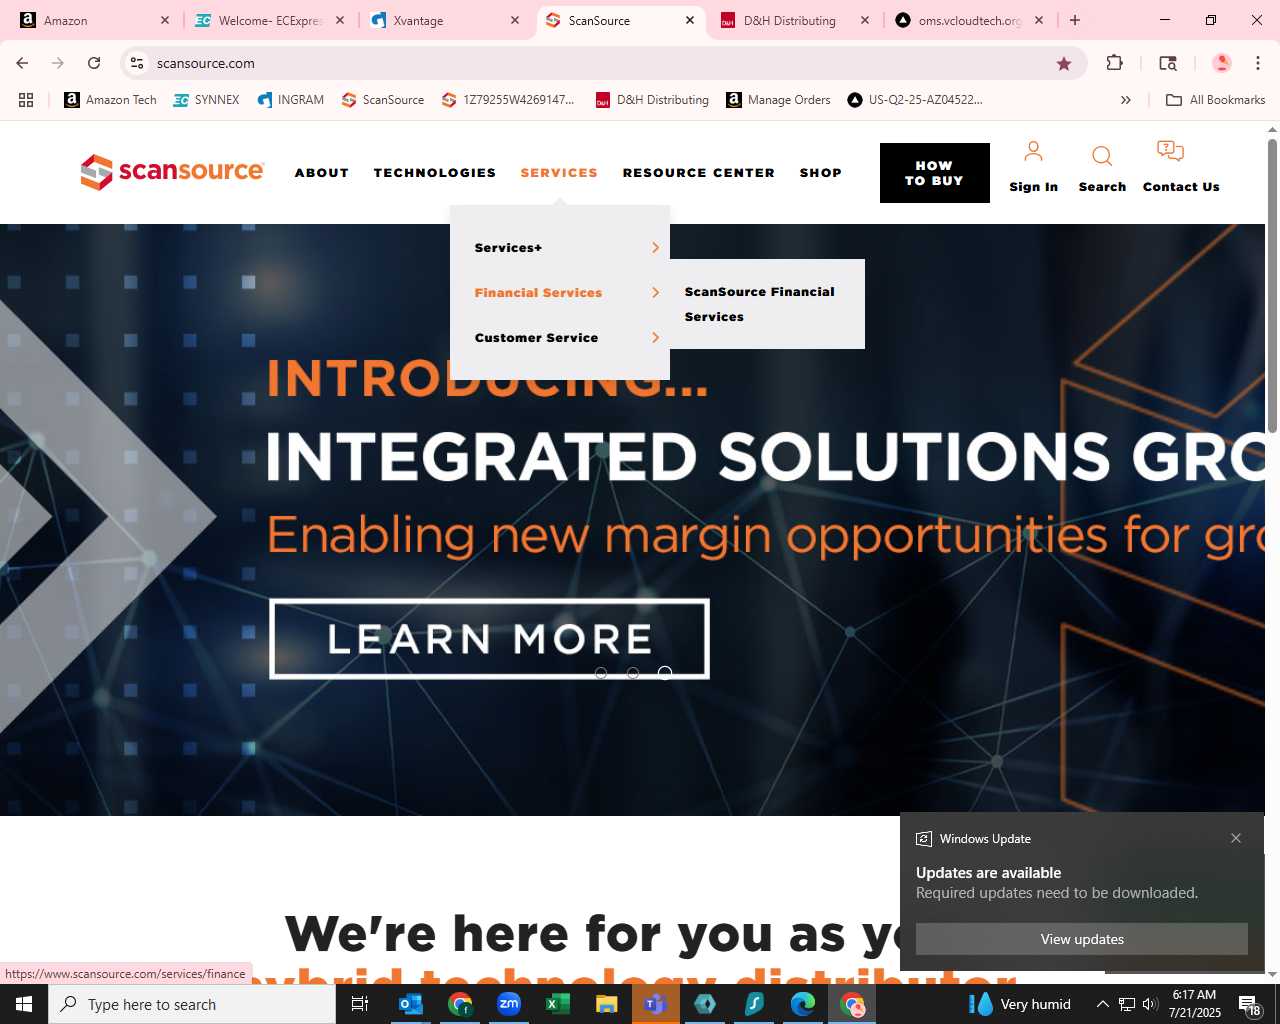Click the ScanSource logo
Screen dimensions: 1280x1024
172,172
